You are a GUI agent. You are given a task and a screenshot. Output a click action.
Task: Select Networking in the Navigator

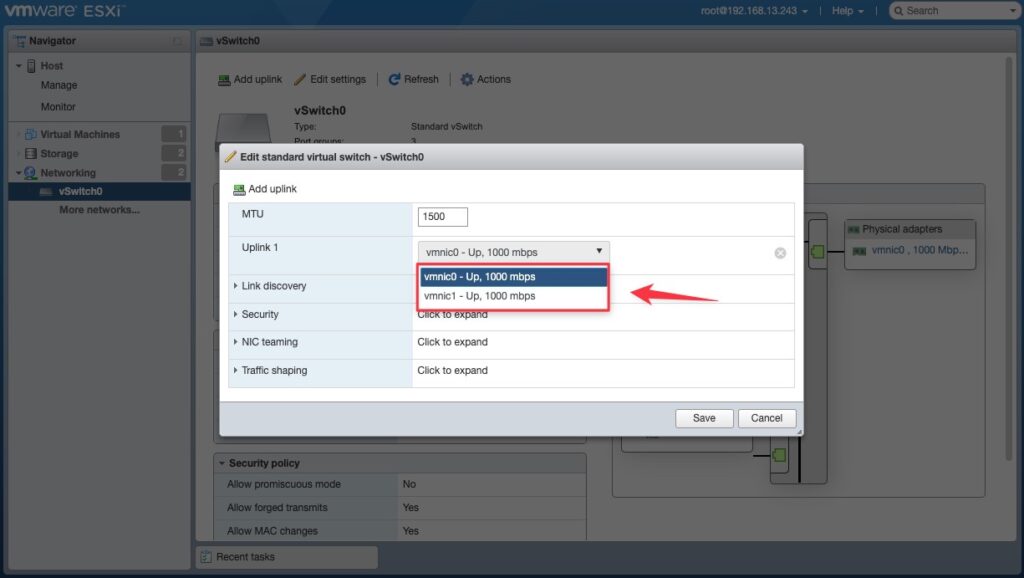click(68, 173)
